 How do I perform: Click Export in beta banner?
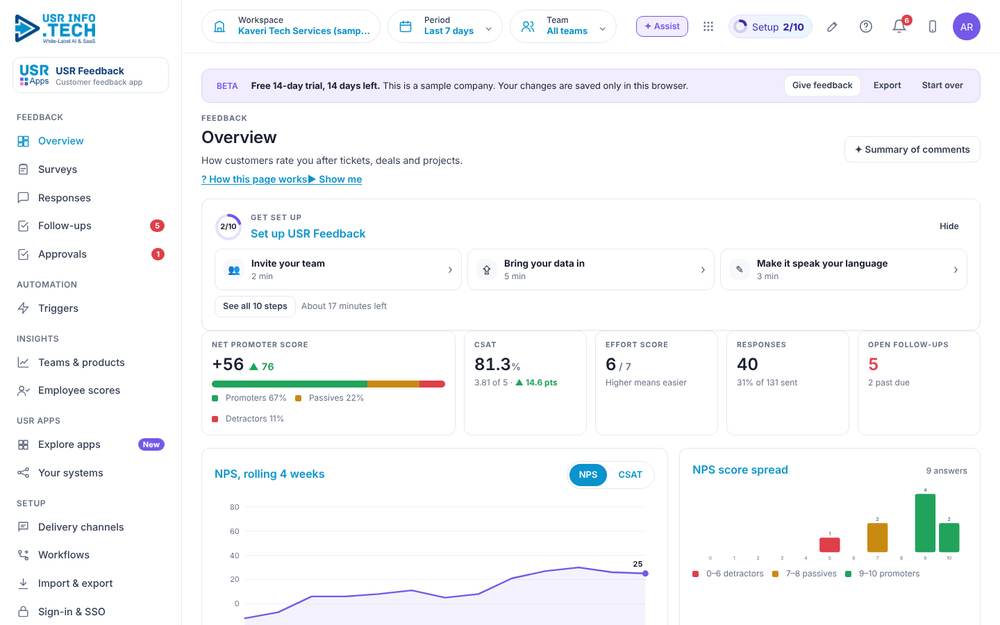[887, 85]
